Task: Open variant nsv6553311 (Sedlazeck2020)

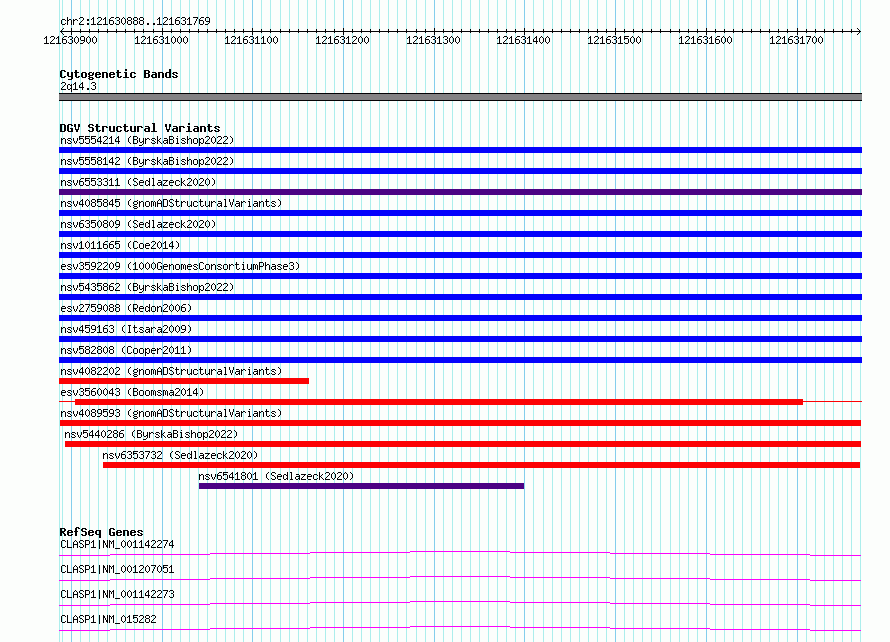Action: 138,182
